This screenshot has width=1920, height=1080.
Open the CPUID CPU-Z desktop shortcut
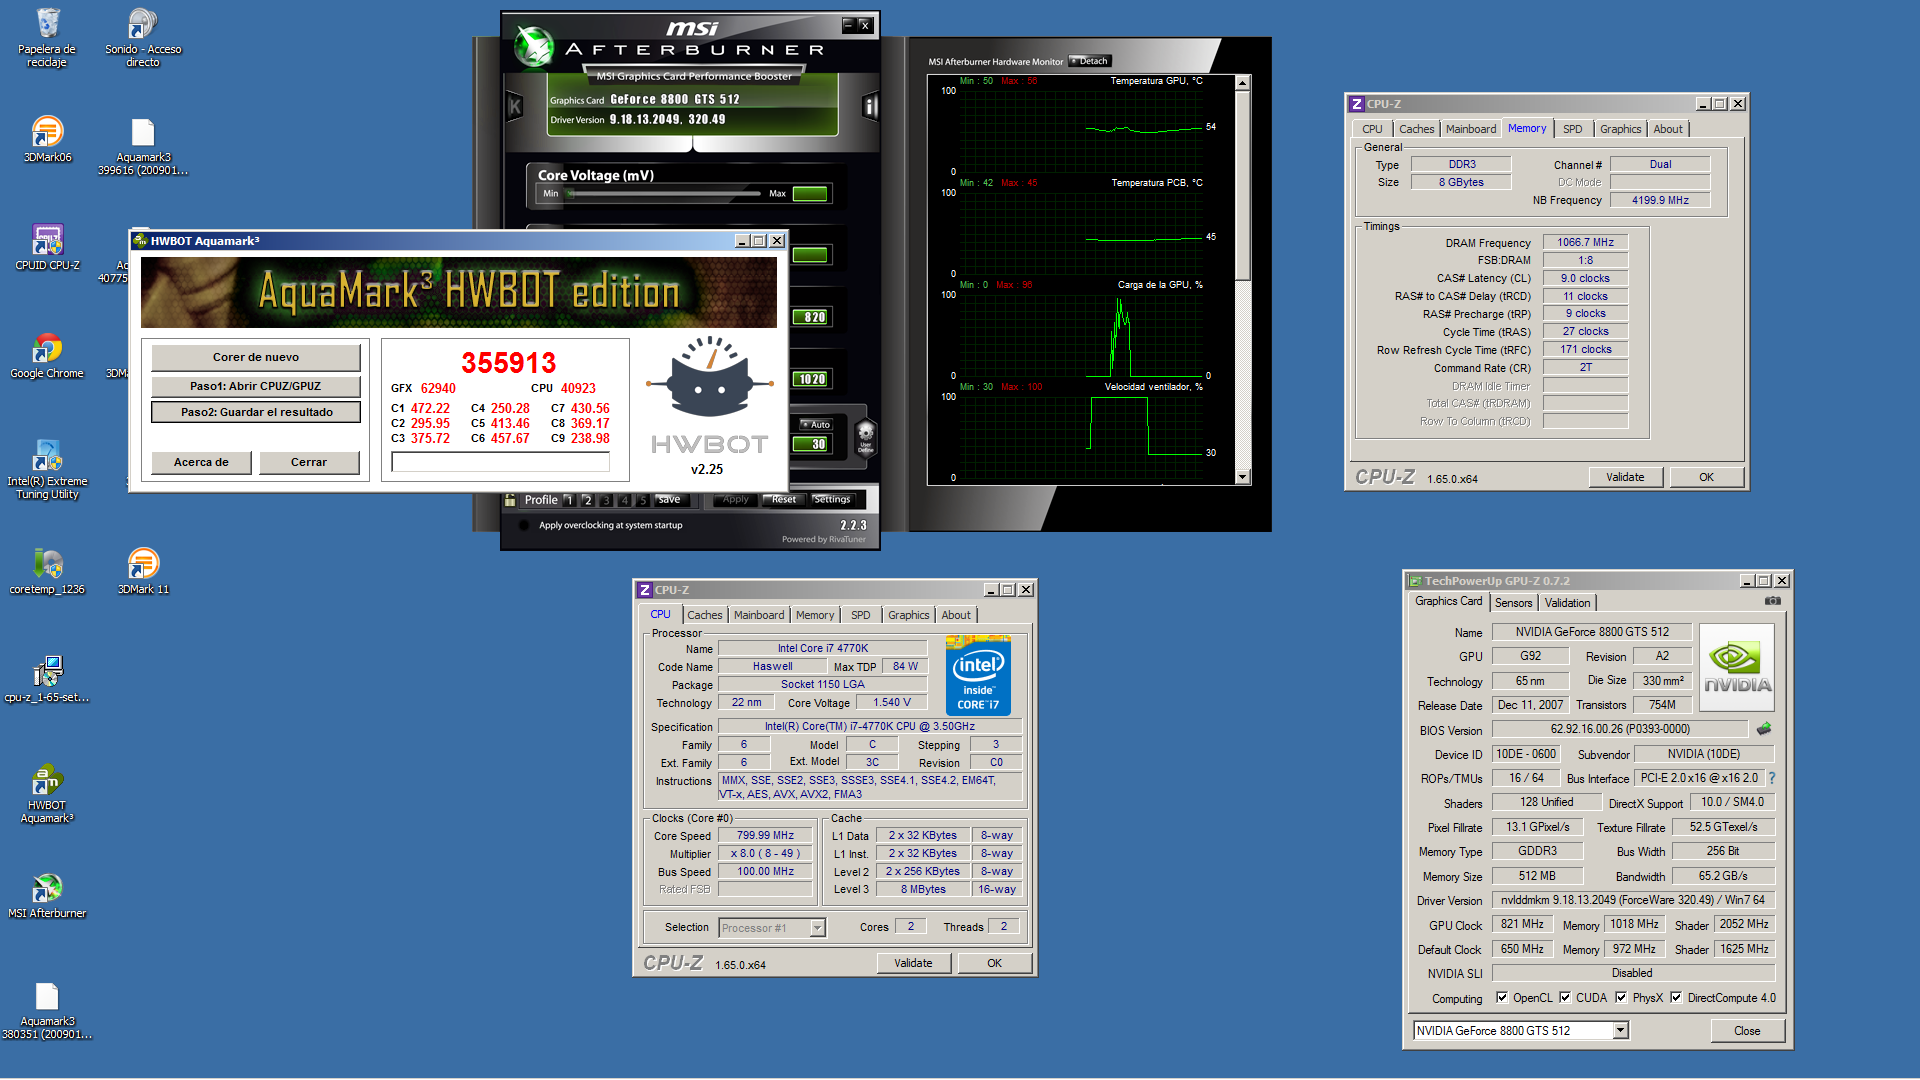pos(47,248)
